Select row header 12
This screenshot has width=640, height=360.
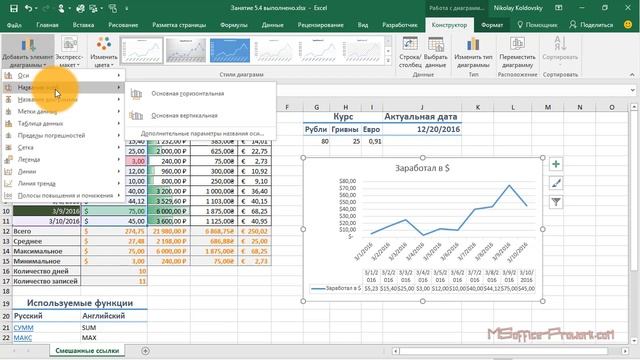pos(6,231)
